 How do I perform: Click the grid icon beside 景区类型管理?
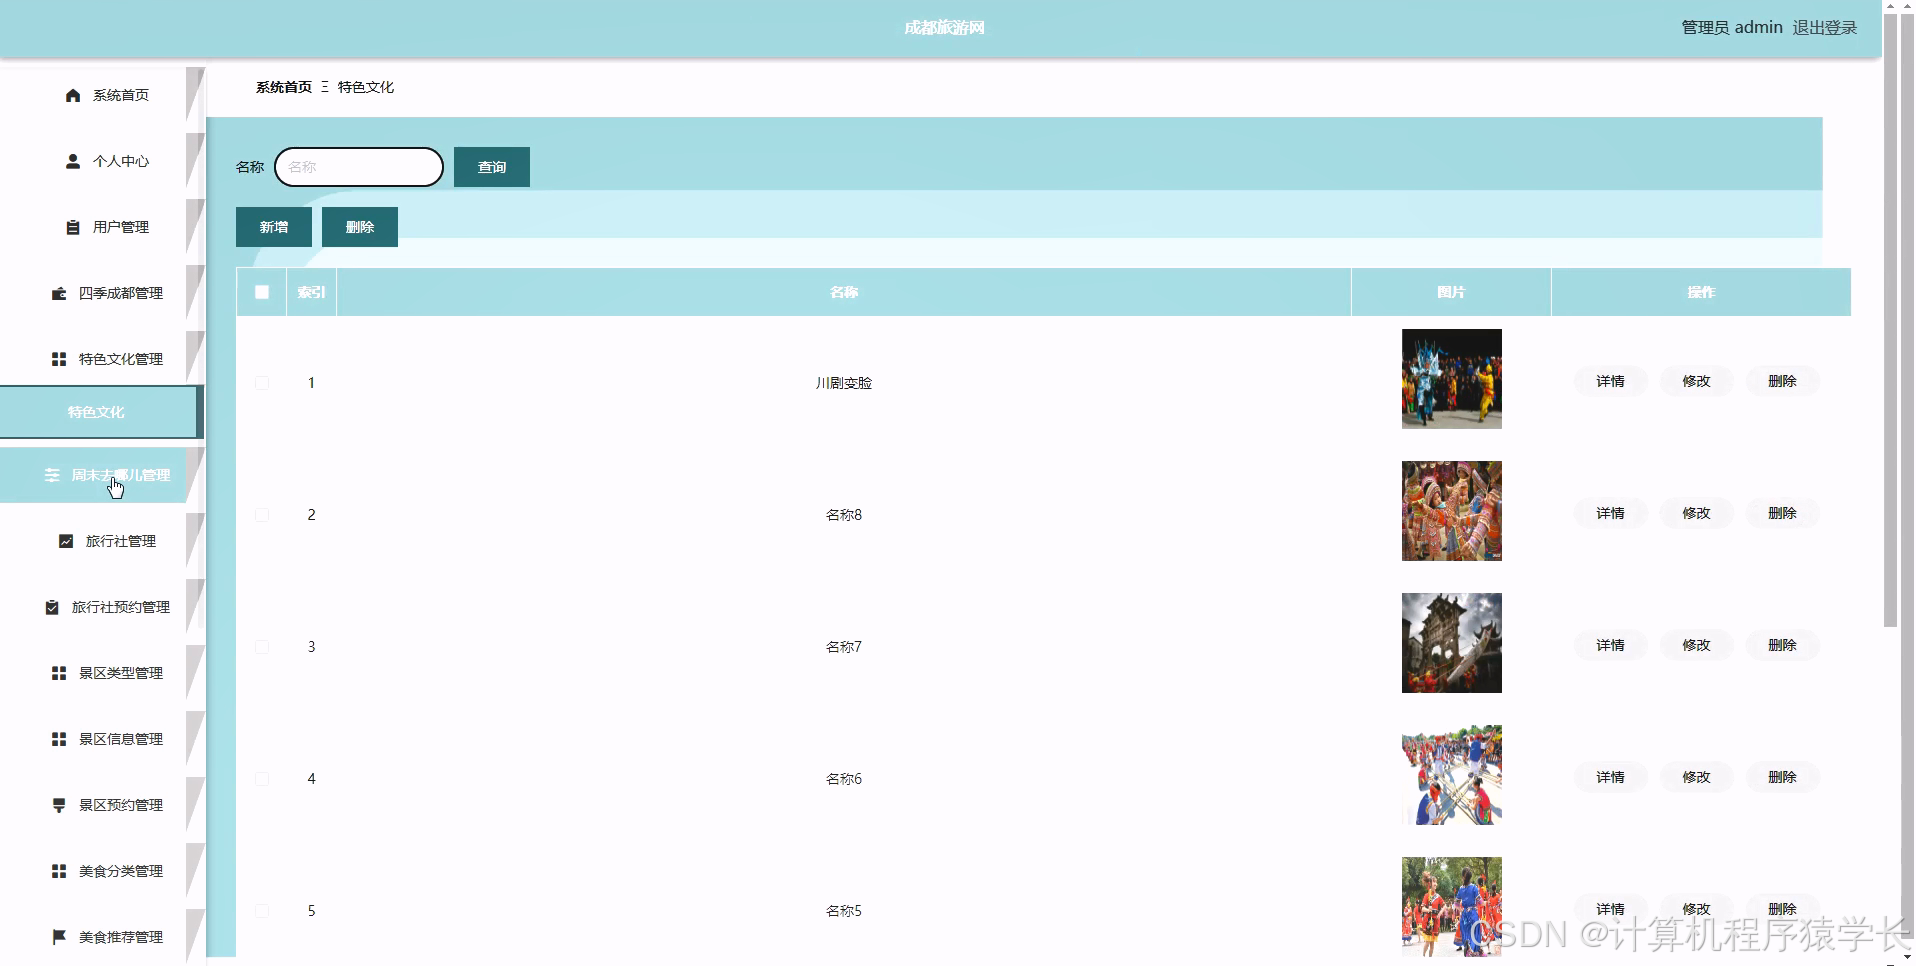pyautogui.click(x=59, y=673)
